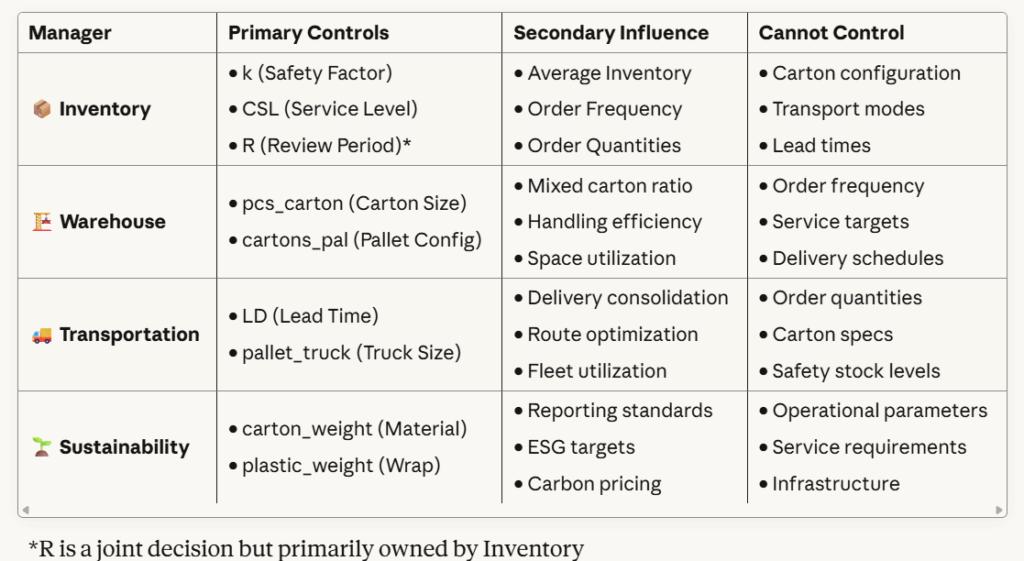Click the Mixed carton ratio entry
This screenshot has width=1024, height=561.
pyautogui.click(x=609, y=186)
